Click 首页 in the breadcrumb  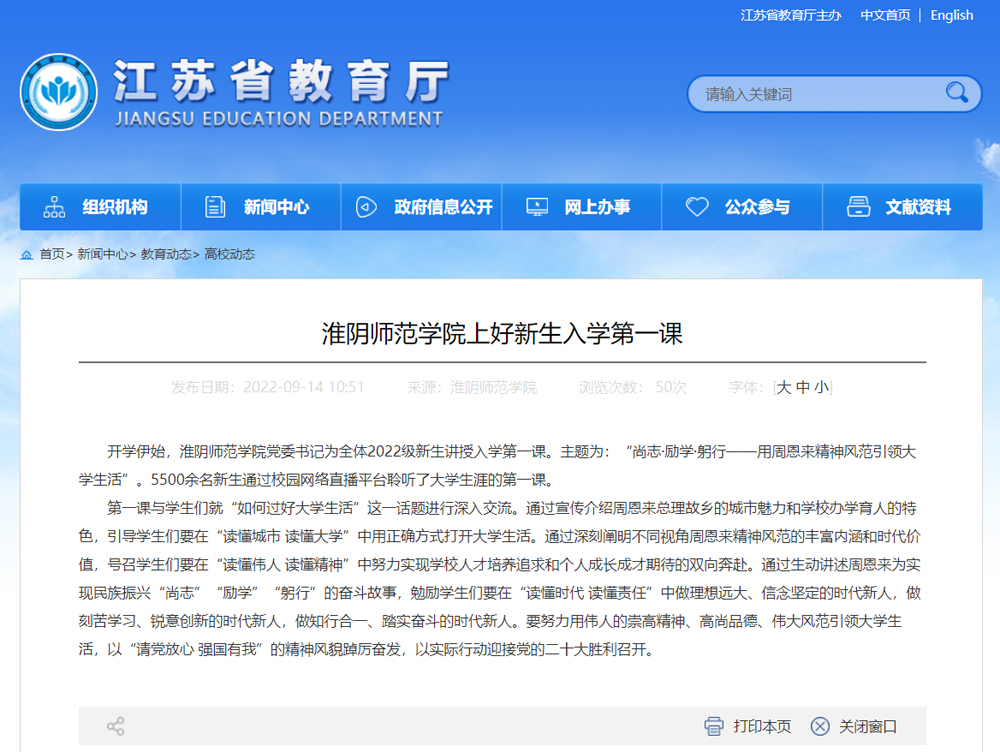pyautogui.click(x=52, y=254)
